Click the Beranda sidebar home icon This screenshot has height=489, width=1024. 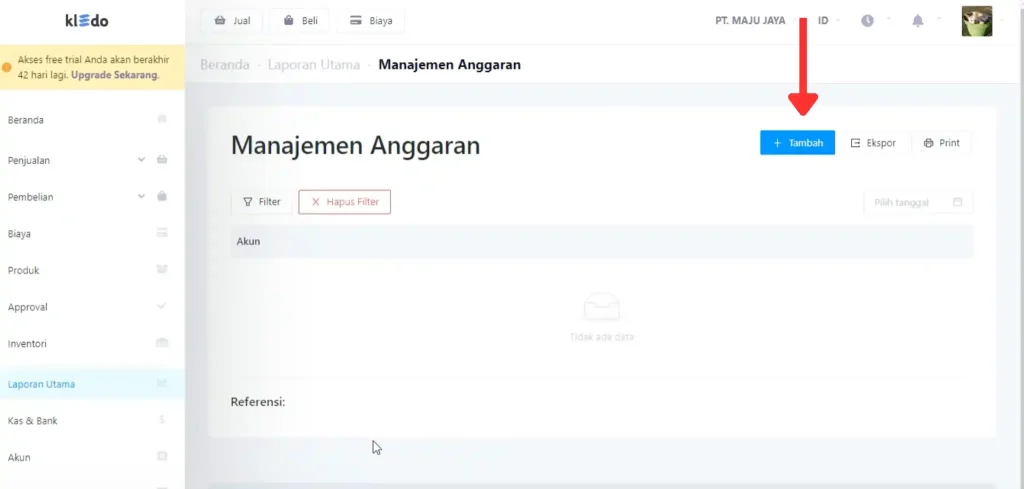pyautogui.click(x=162, y=119)
